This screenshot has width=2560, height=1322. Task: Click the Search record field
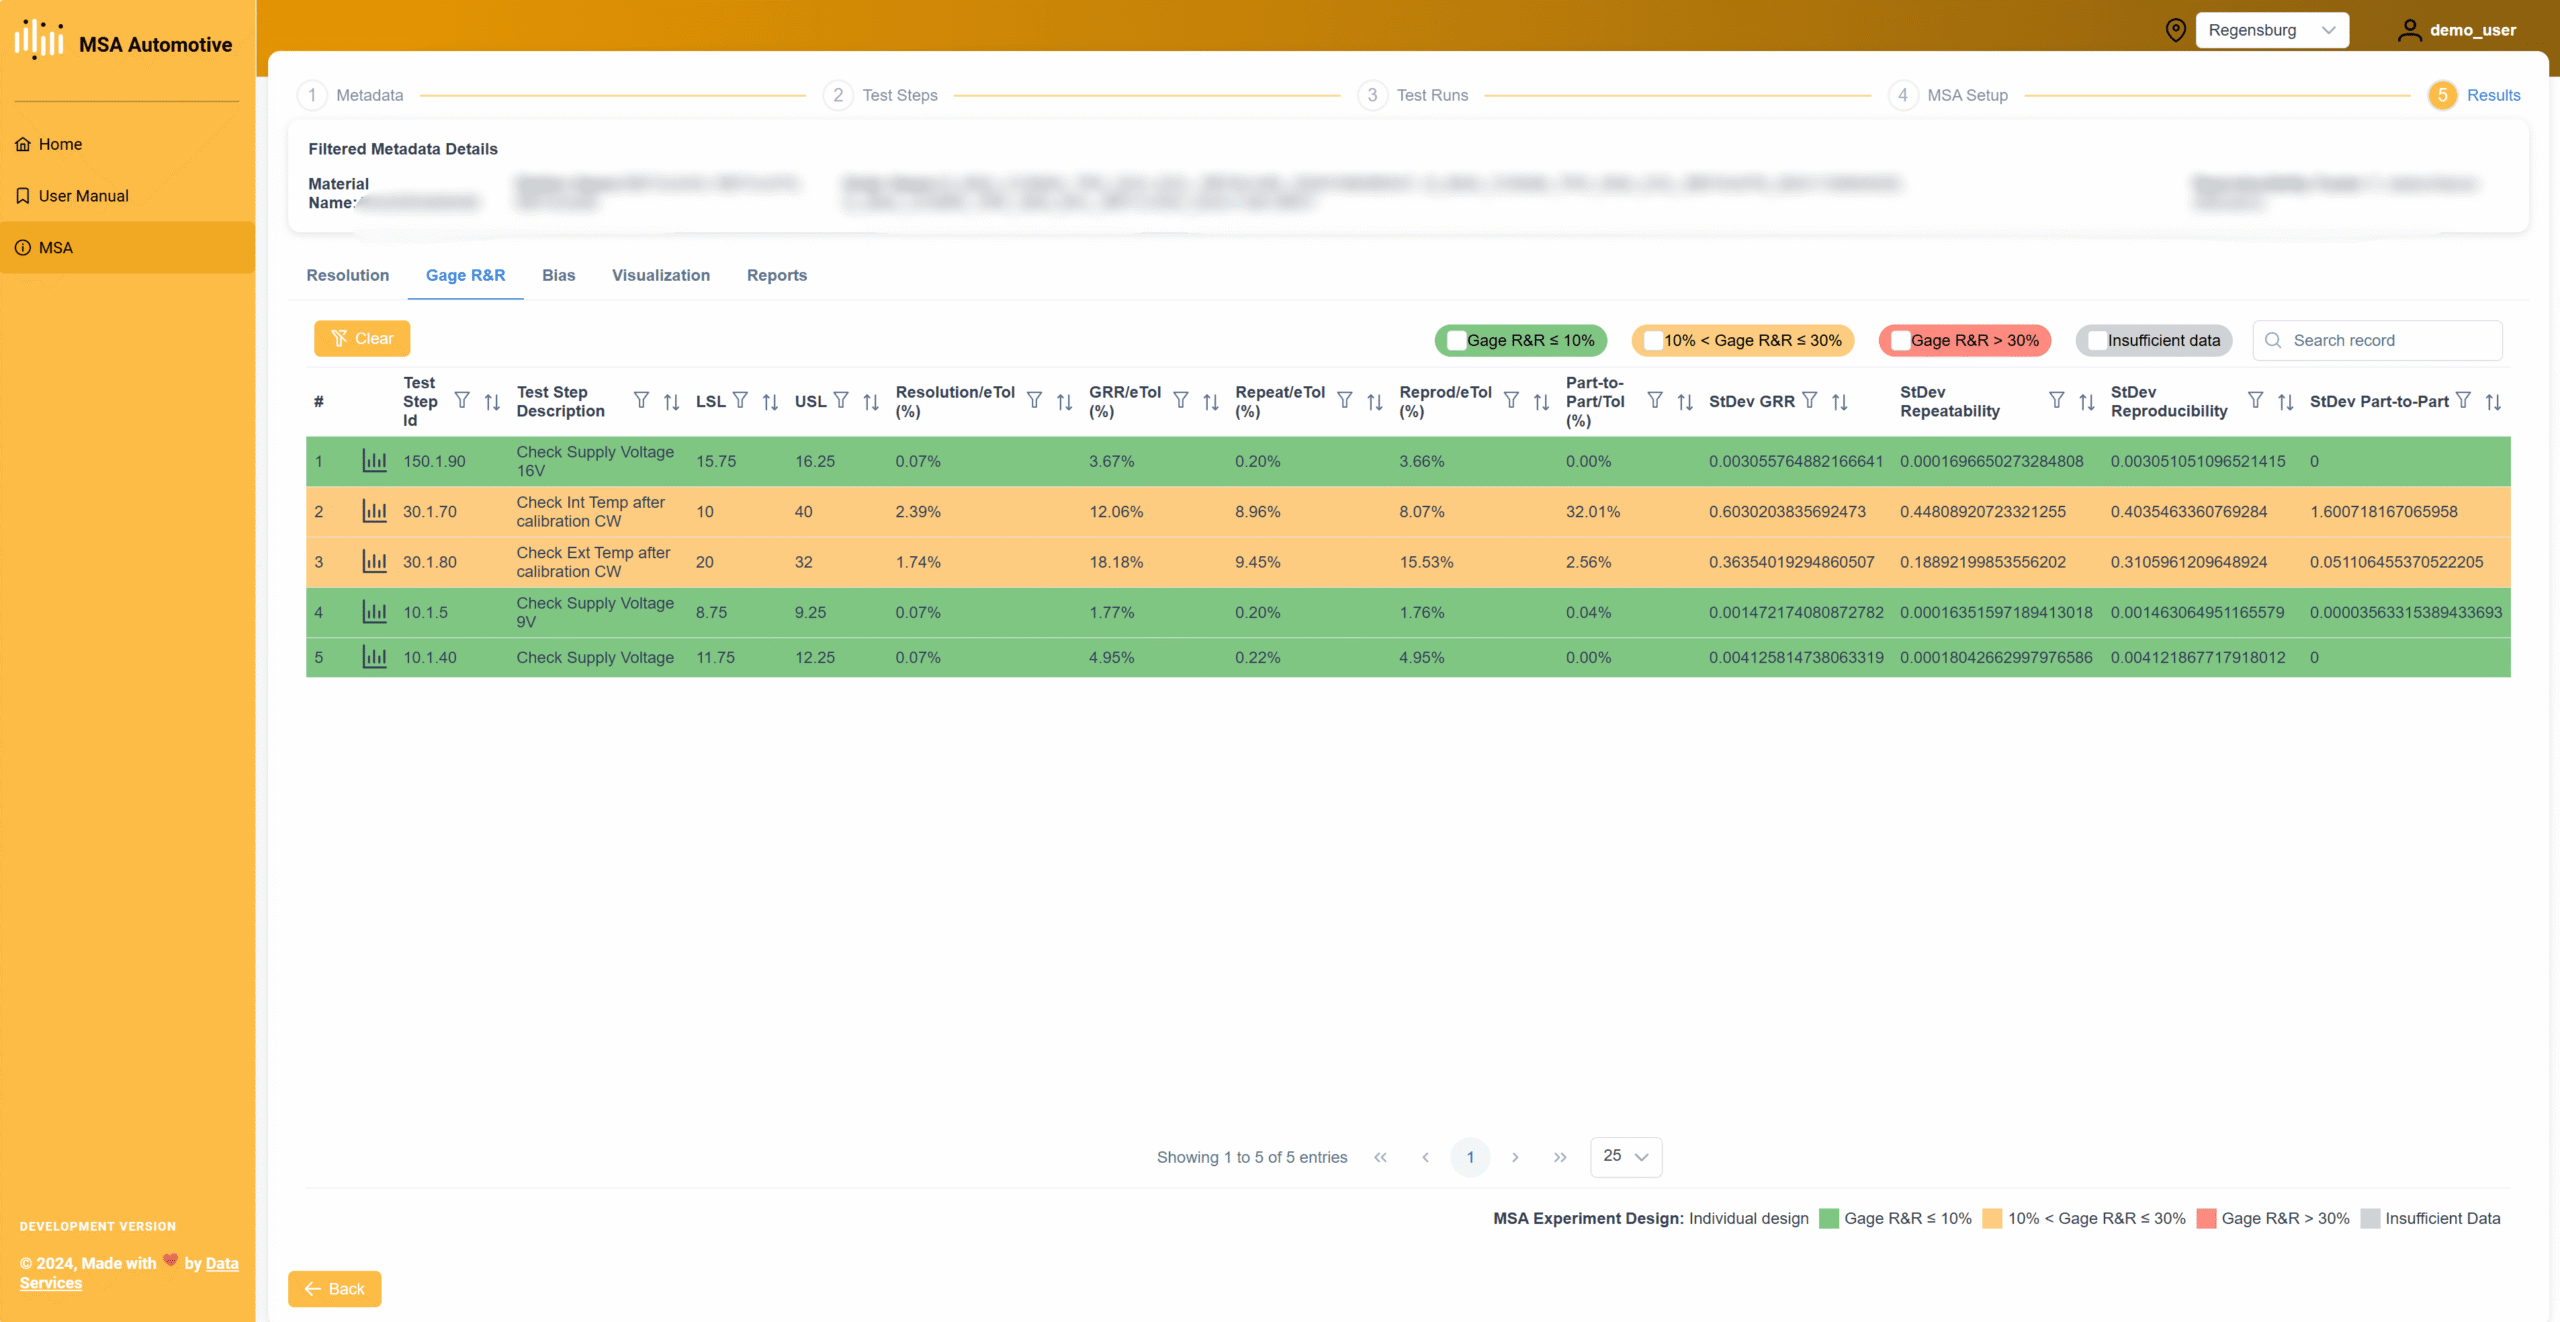pyautogui.click(x=2377, y=340)
